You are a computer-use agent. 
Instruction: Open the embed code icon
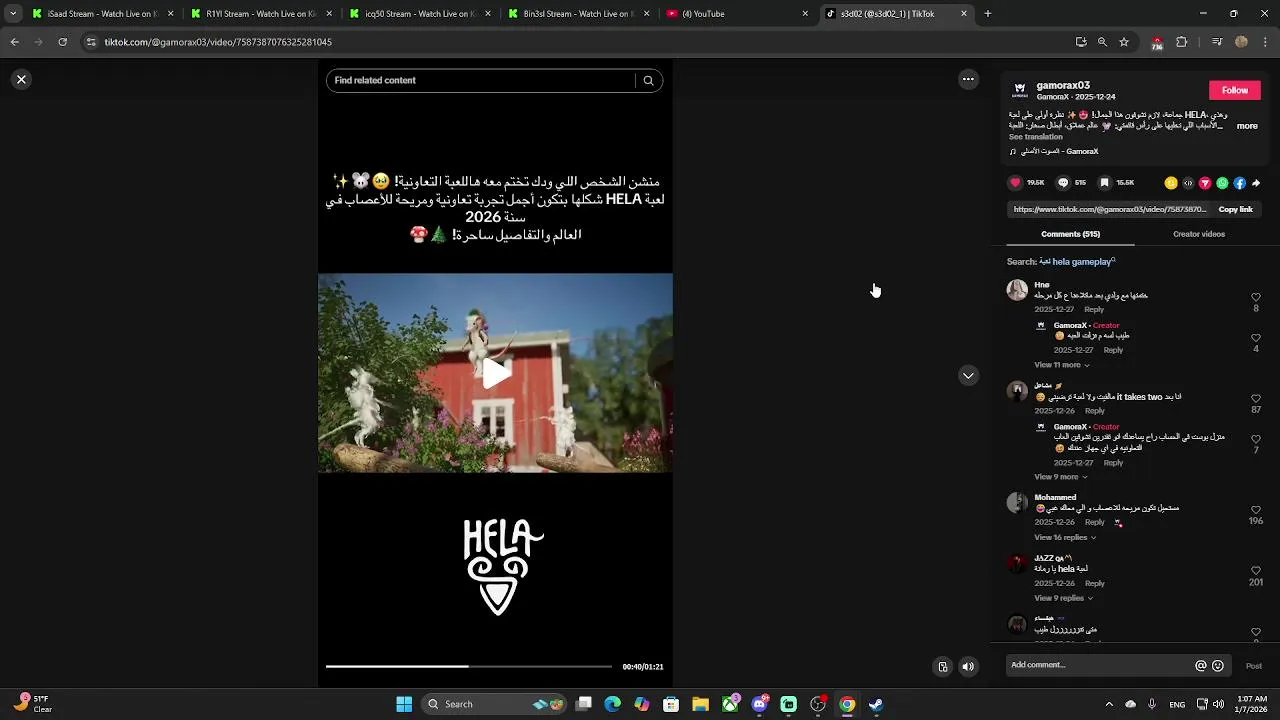[1188, 183]
